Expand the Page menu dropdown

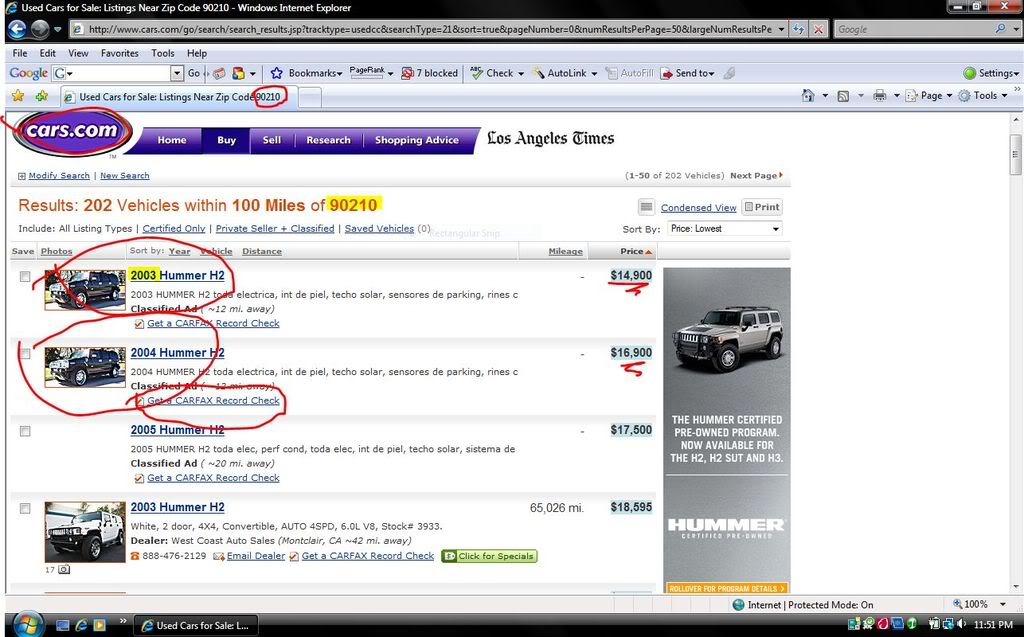949,96
